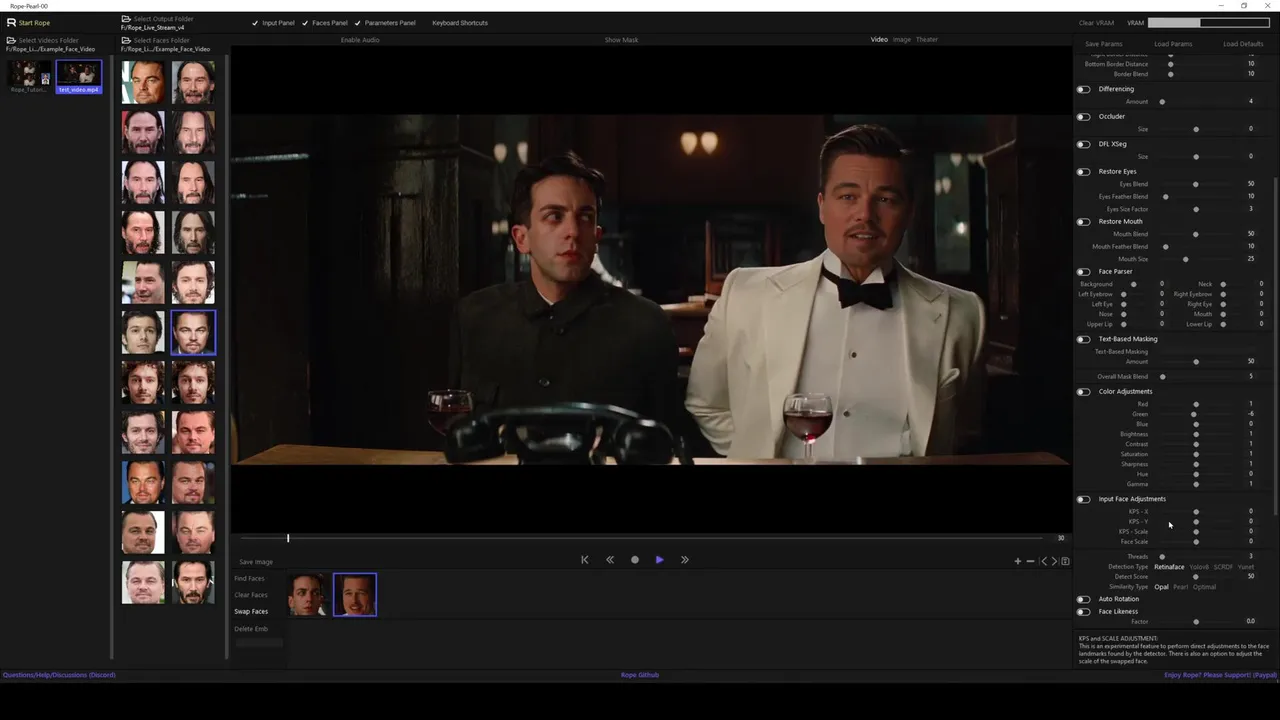The width and height of the screenshot is (1280, 720).
Task: Click Show Mask
Action: pos(621,40)
